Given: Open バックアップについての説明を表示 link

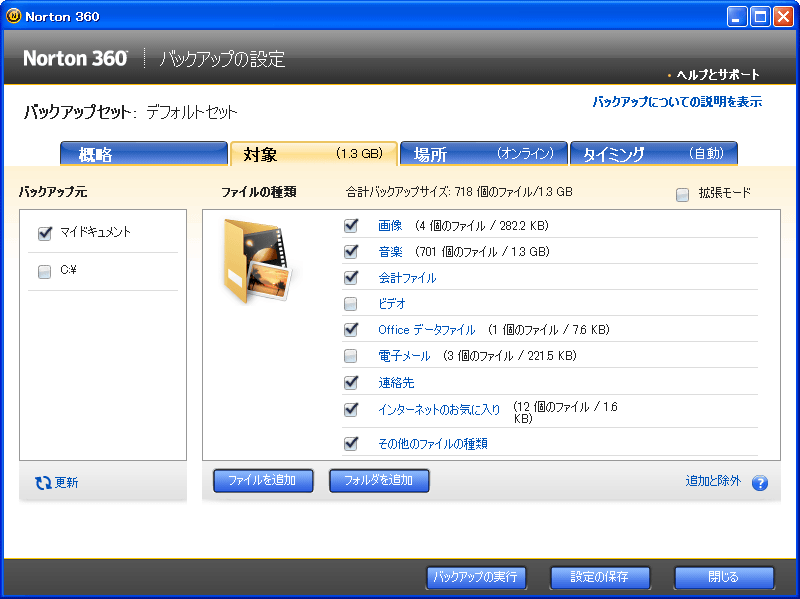Looking at the screenshot, I should tap(677, 102).
